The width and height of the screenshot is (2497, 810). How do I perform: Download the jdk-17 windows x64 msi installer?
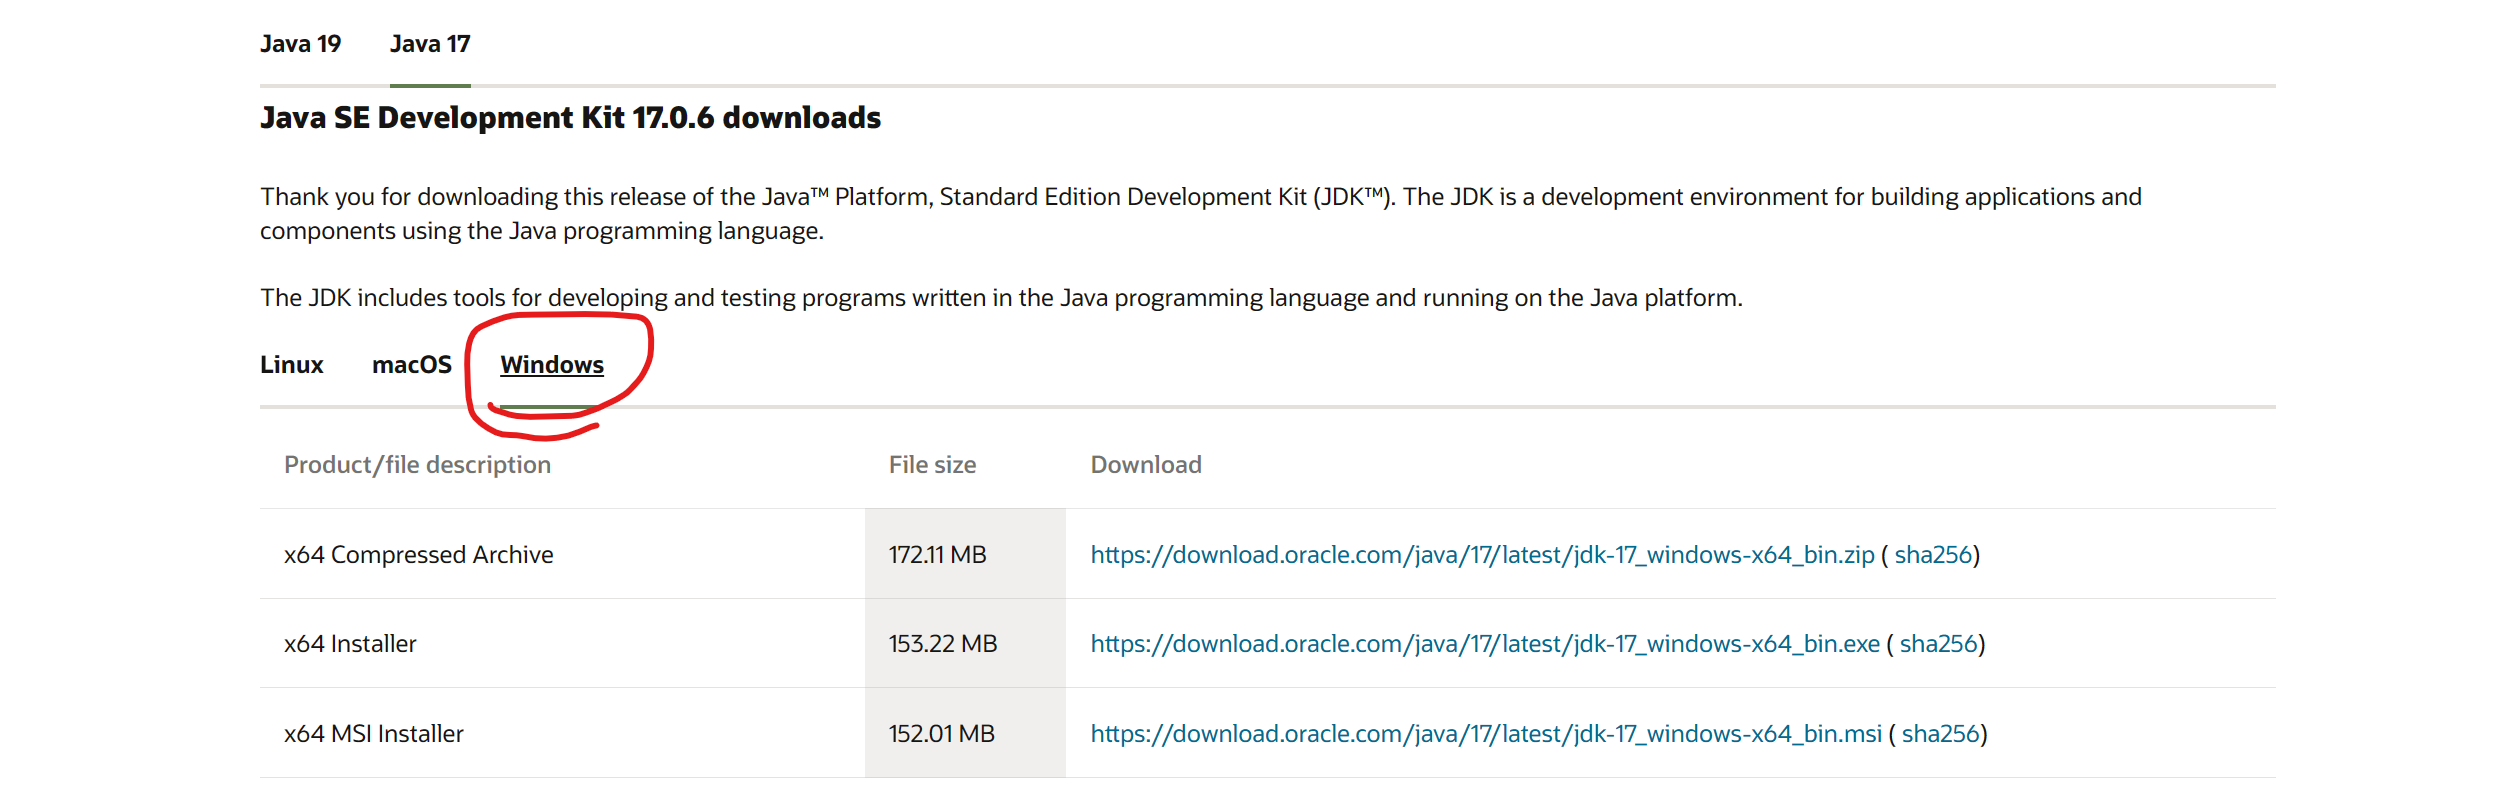point(1486,734)
